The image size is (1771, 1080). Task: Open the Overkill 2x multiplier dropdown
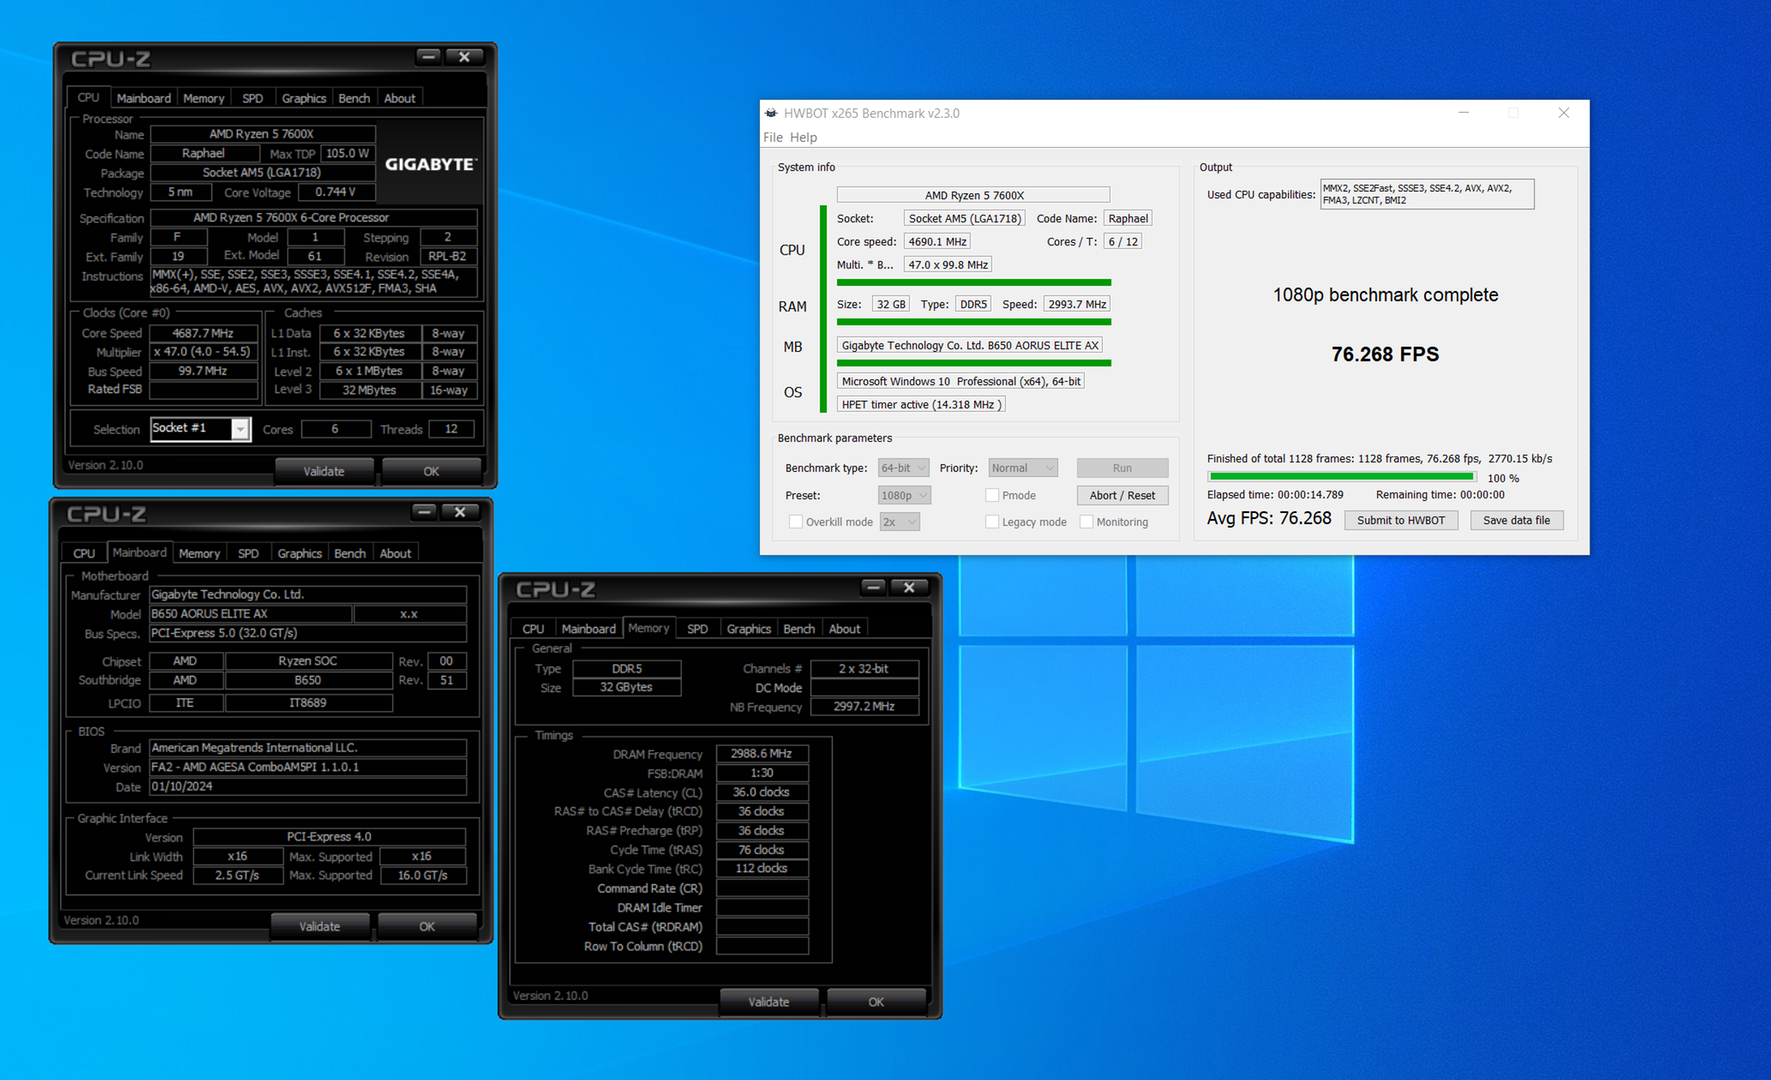(900, 522)
